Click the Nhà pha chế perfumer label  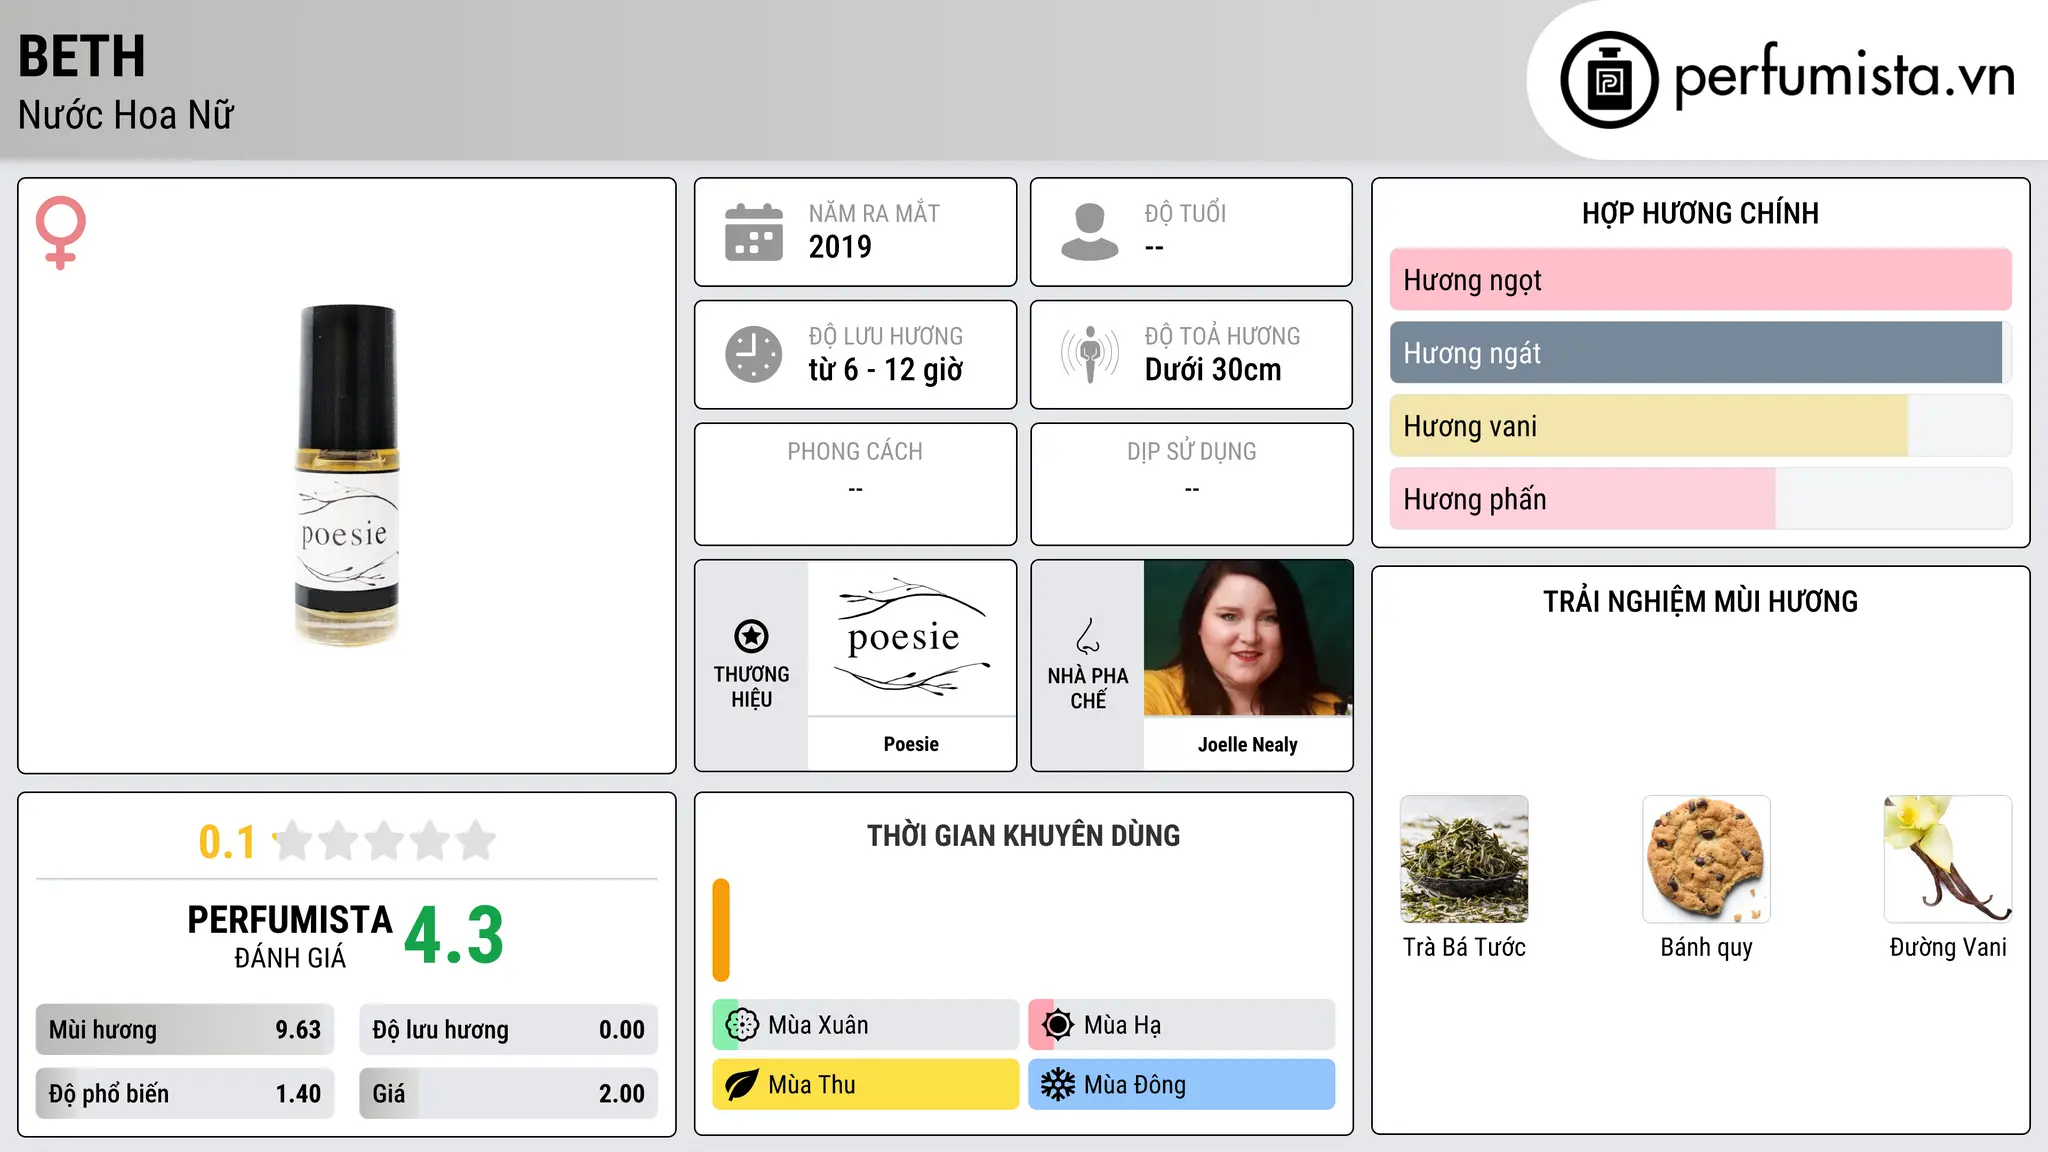point(1088,688)
